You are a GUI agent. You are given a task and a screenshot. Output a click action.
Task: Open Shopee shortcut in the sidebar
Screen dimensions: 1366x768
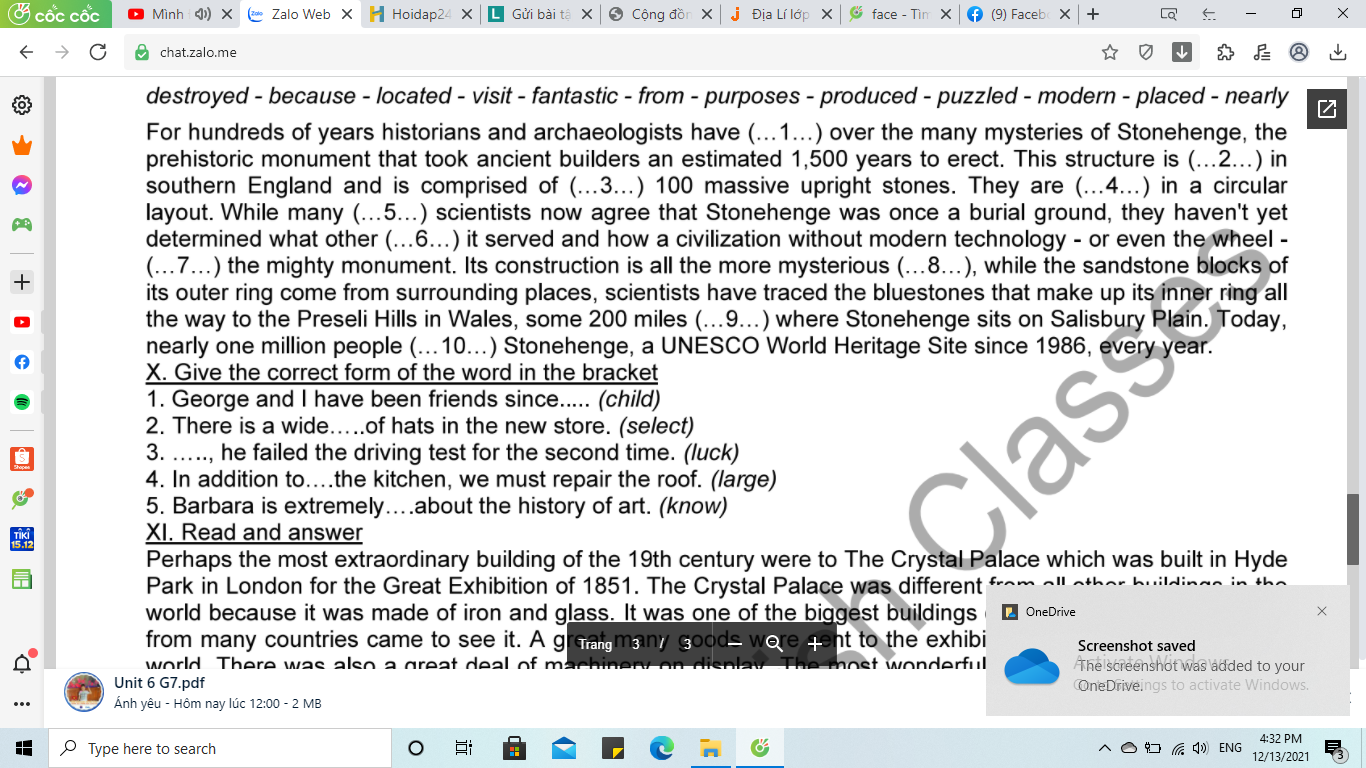point(21,459)
